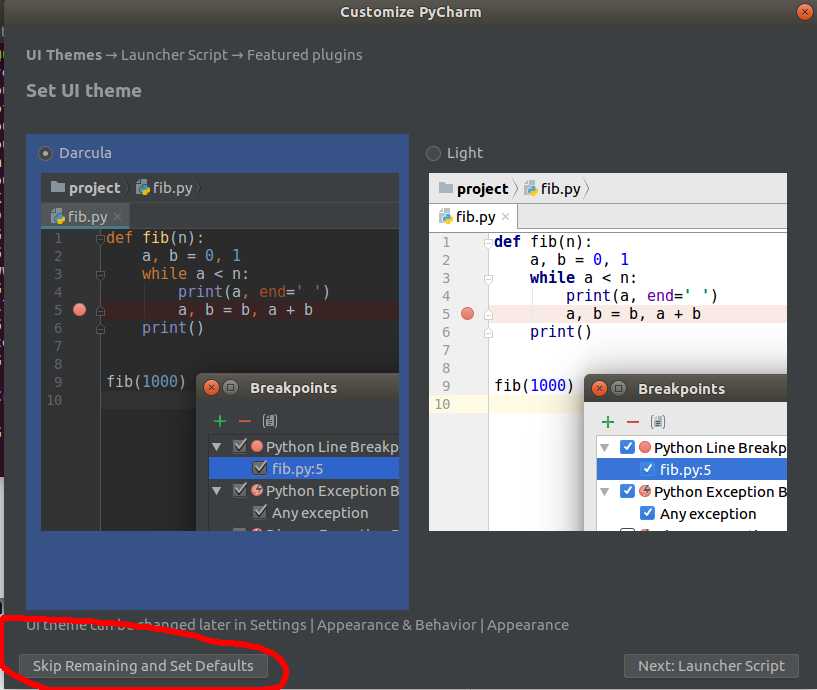Close Breakpoints popup in Light preview
This screenshot has width=817, height=690.
[599, 389]
